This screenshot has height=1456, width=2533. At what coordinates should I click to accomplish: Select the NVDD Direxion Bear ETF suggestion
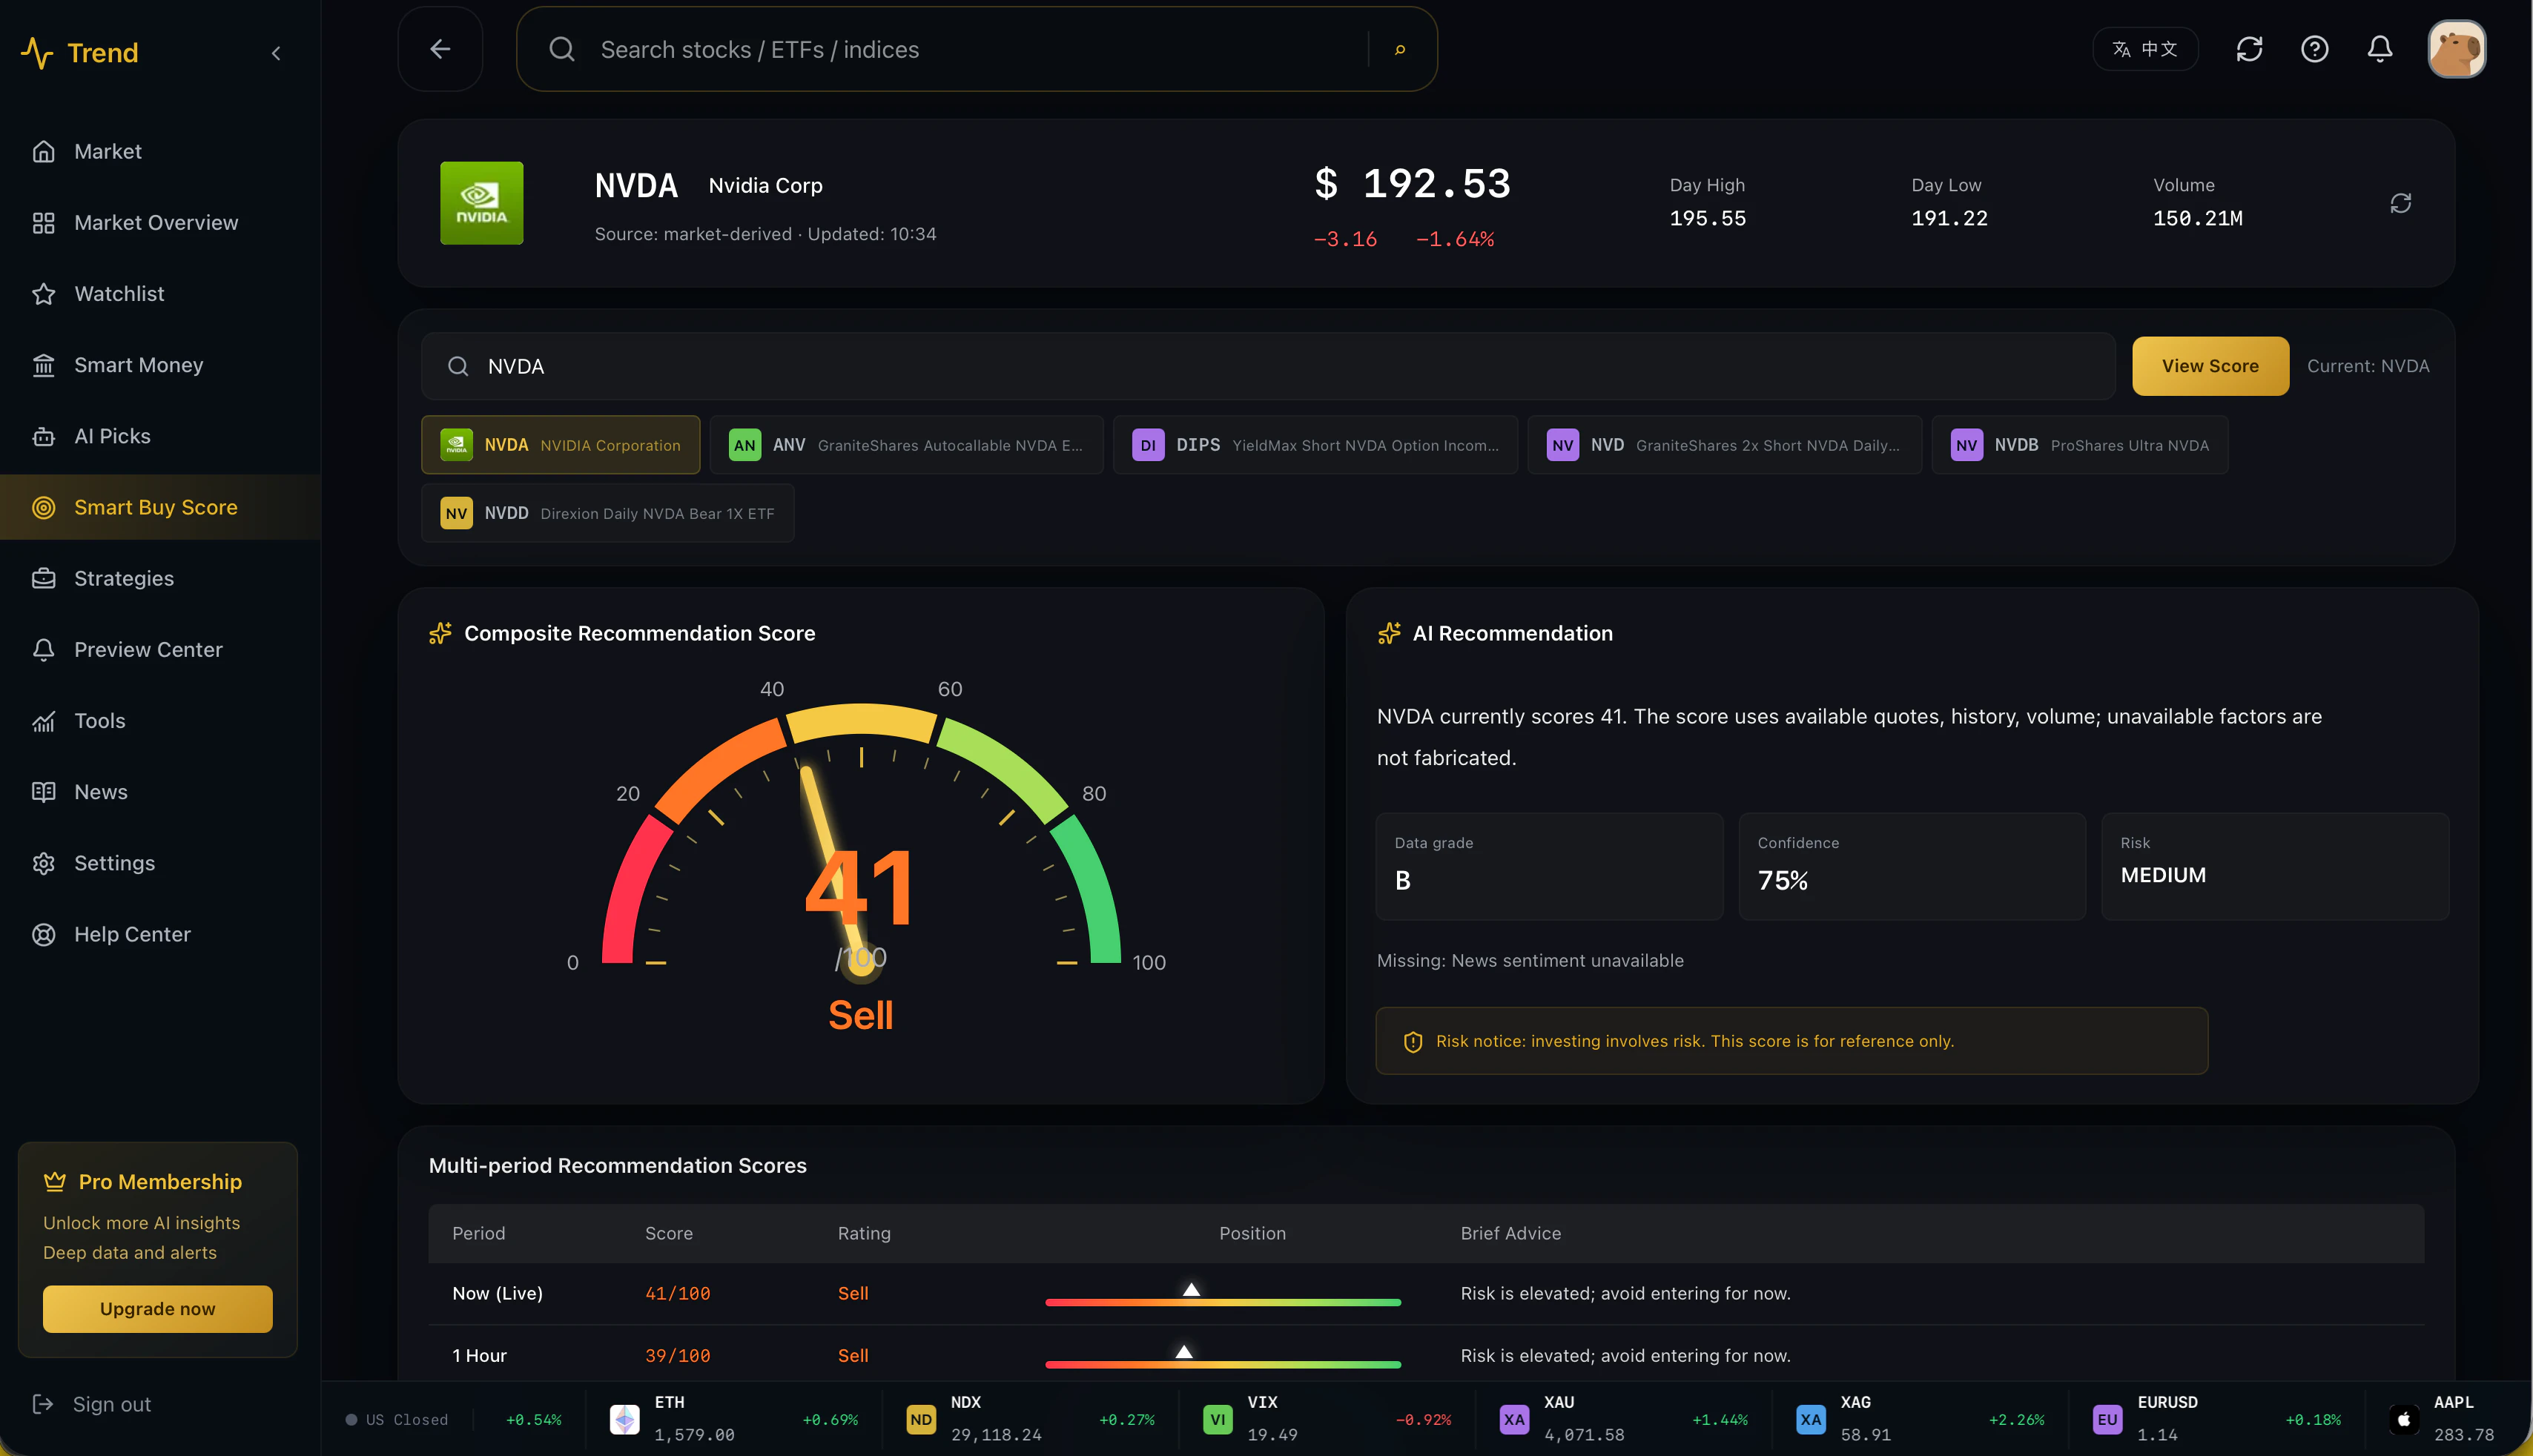point(608,513)
